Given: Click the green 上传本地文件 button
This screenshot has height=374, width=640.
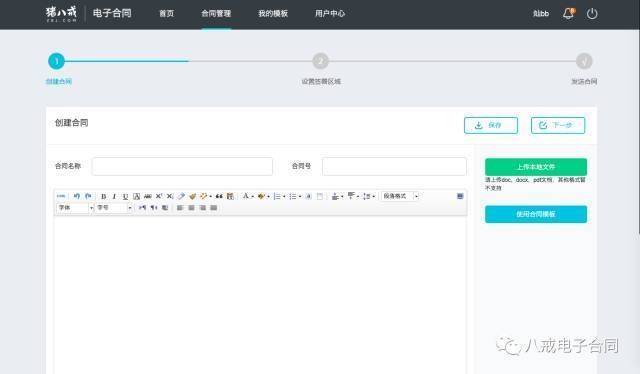Looking at the screenshot, I should click(536, 167).
